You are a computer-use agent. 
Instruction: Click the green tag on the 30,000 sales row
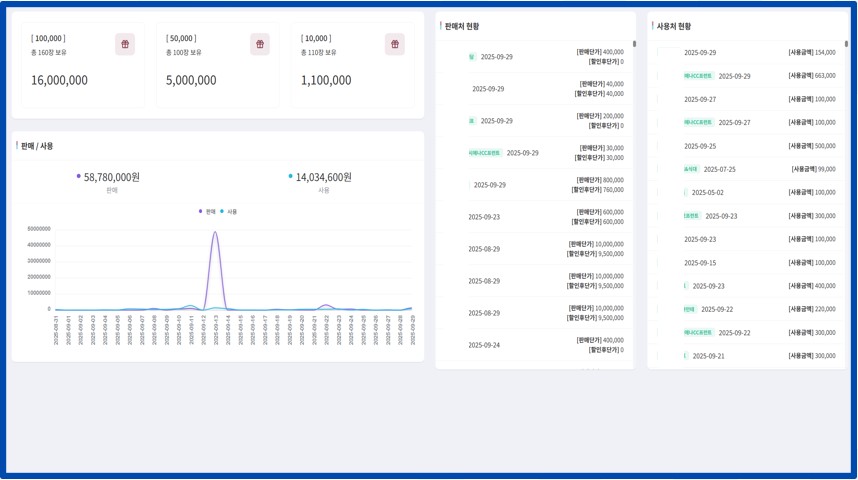tap(485, 153)
